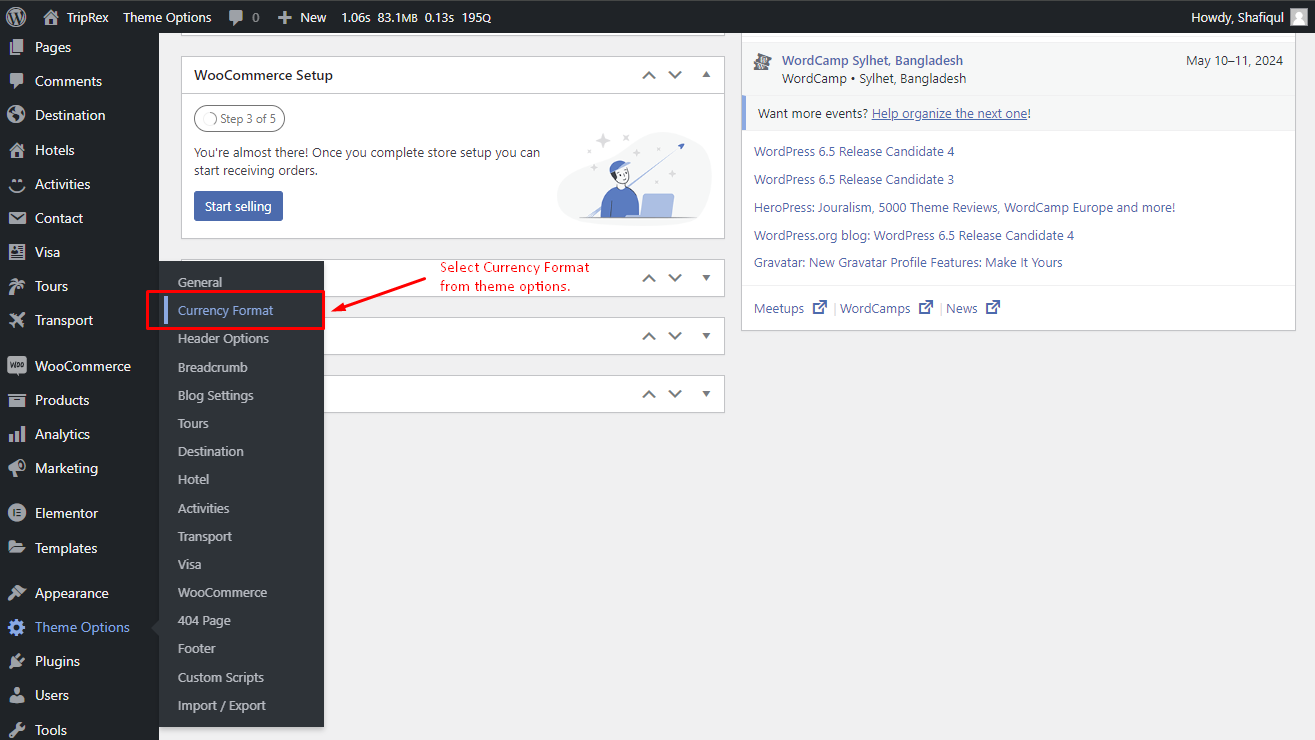This screenshot has width=1315, height=740.
Task: Toggle the widget panel beside Header Options submenu row
Action: [707, 336]
